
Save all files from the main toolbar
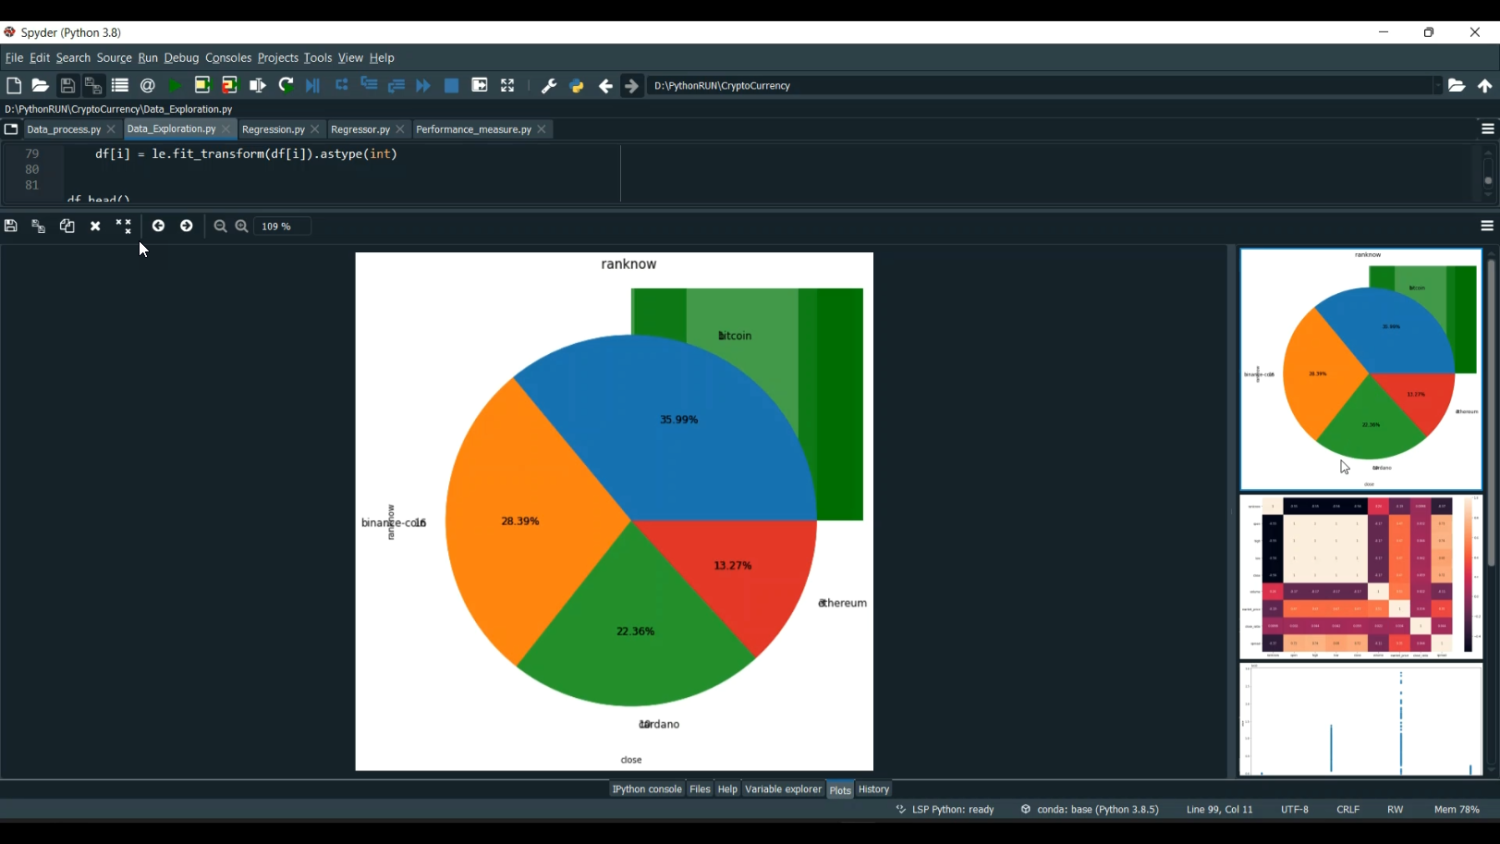coord(93,86)
